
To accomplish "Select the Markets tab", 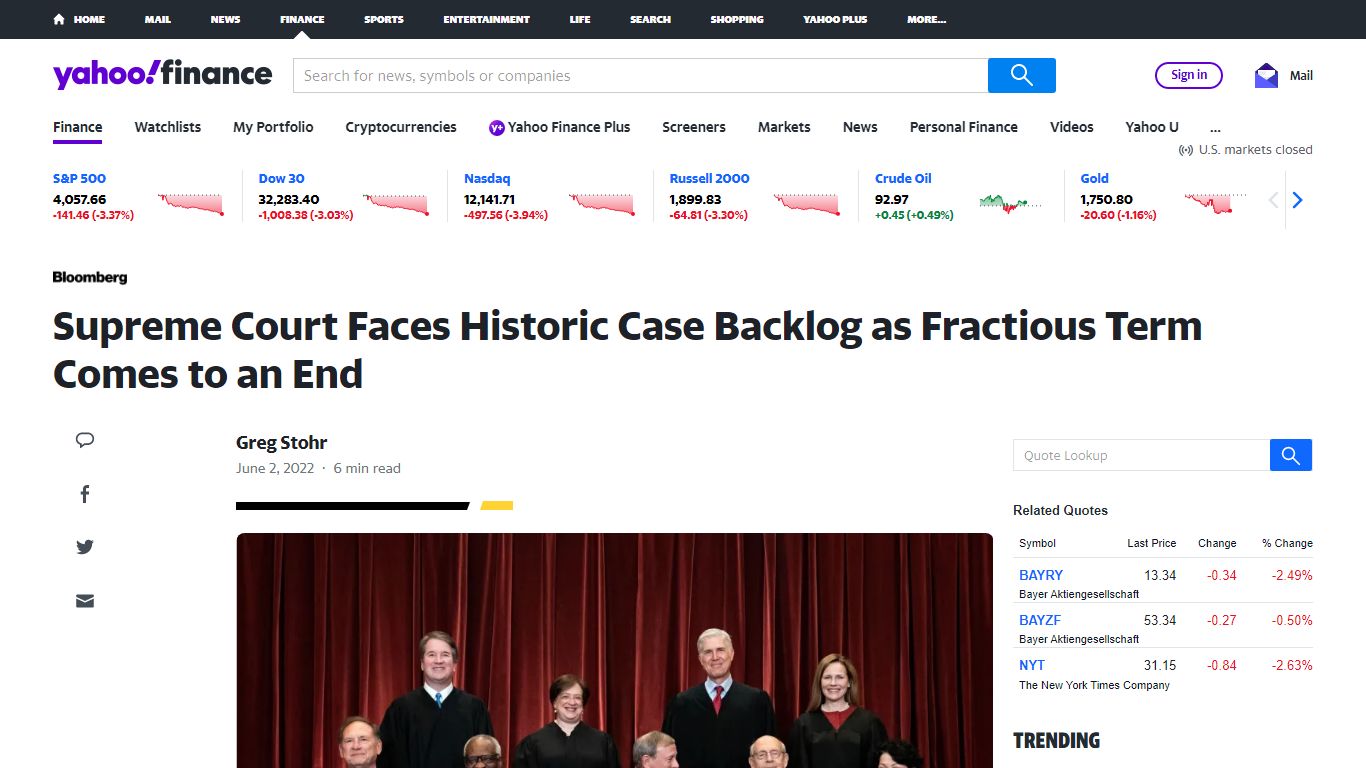I will (x=784, y=127).
